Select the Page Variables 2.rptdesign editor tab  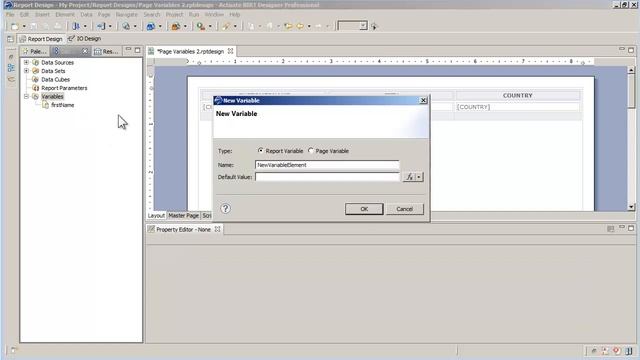191,51
